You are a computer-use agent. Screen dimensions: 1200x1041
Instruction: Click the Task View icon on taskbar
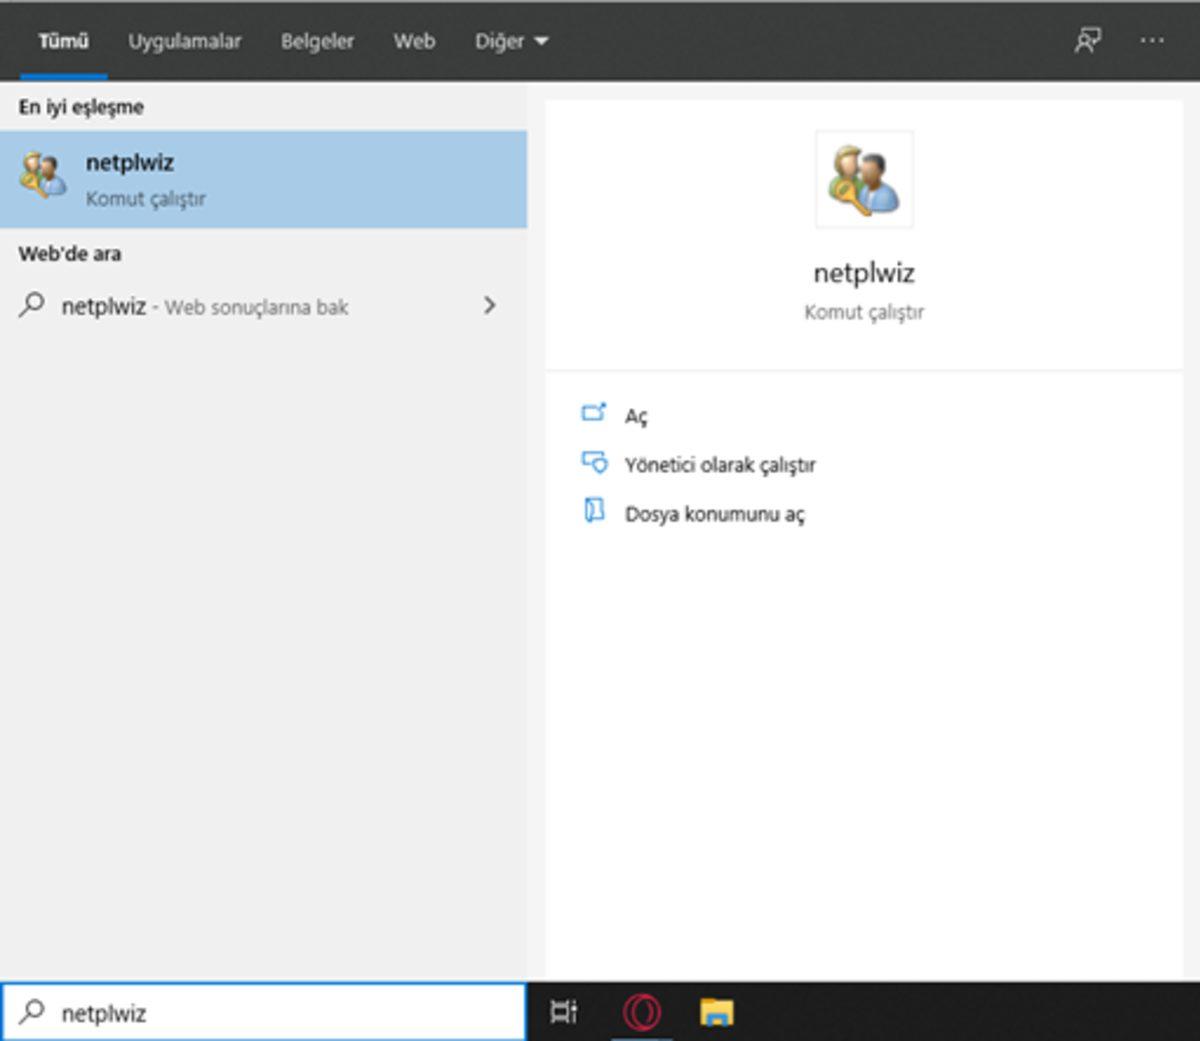563,1011
